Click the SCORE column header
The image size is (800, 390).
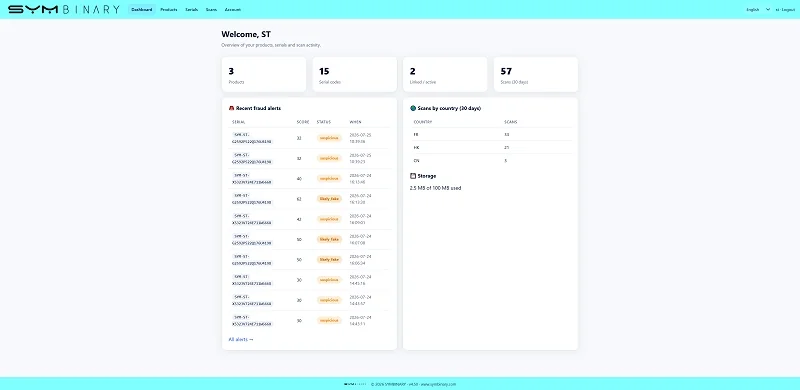point(303,122)
